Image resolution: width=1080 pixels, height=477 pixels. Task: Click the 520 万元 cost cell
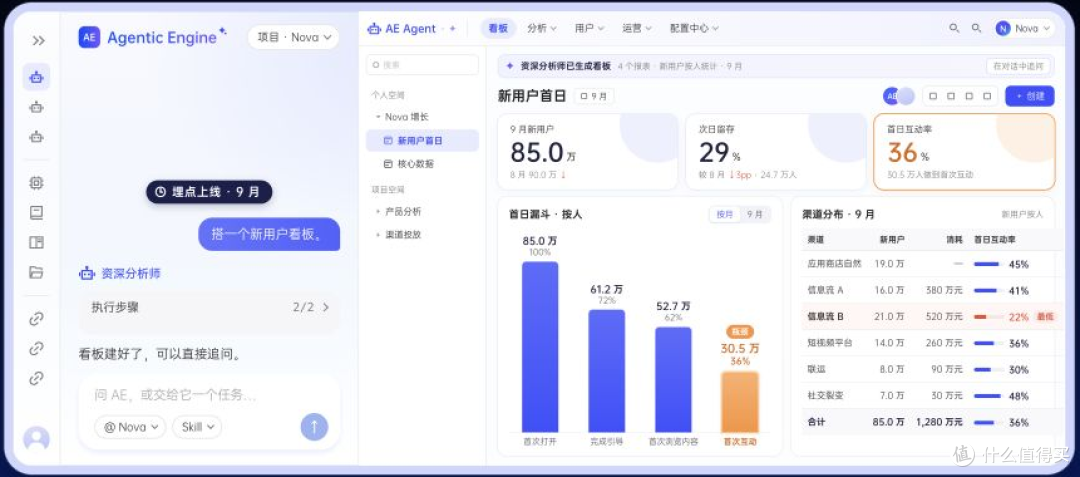tap(944, 317)
